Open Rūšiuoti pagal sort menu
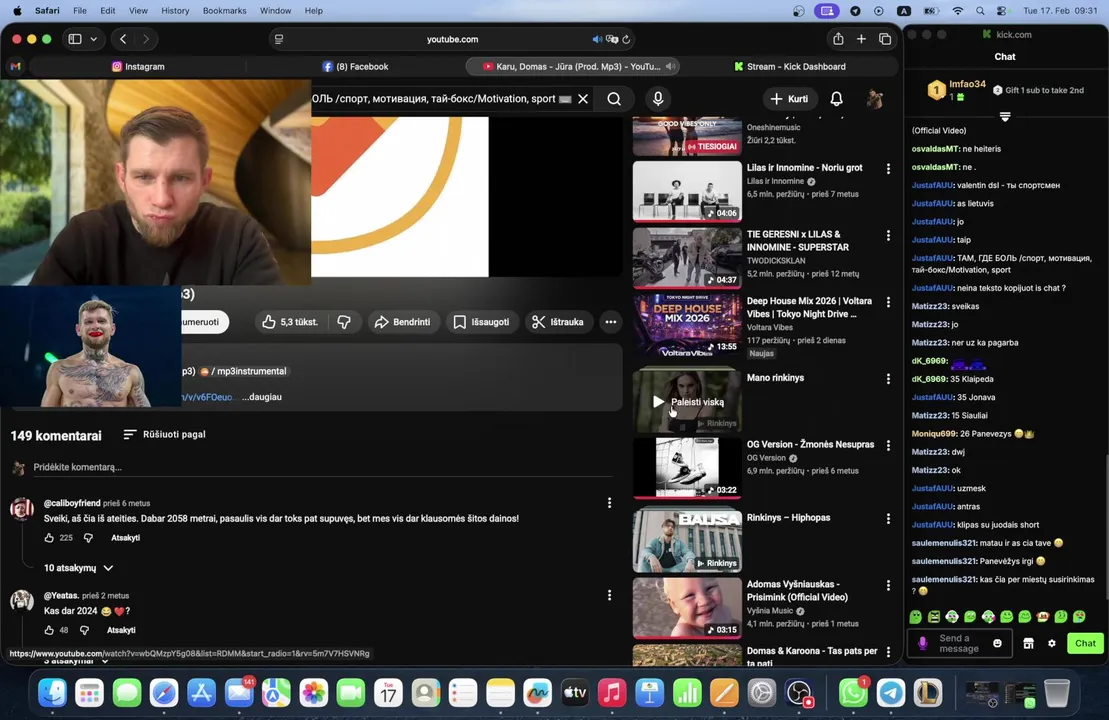 pos(165,434)
